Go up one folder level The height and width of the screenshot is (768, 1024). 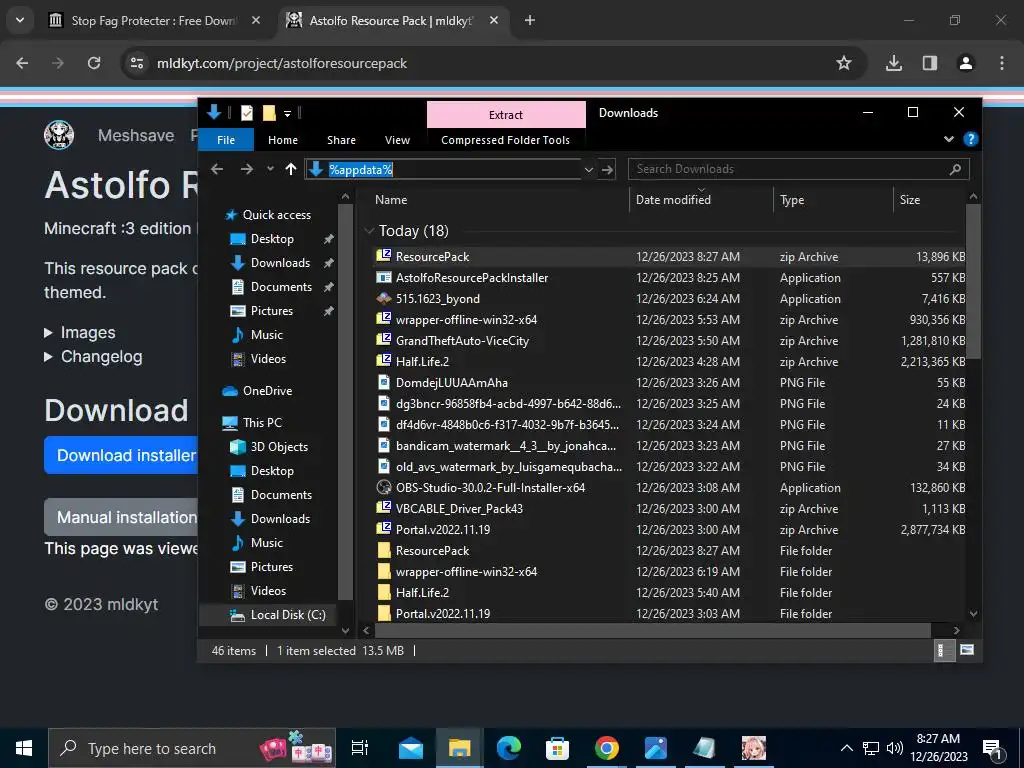pyautogui.click(x=291, y=169)
